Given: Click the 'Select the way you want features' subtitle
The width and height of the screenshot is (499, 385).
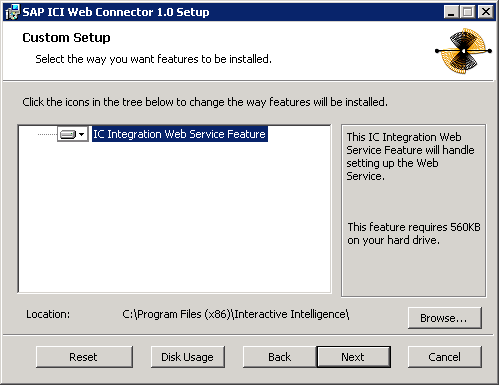Looking at the screenshot, I should pos(153,59).
